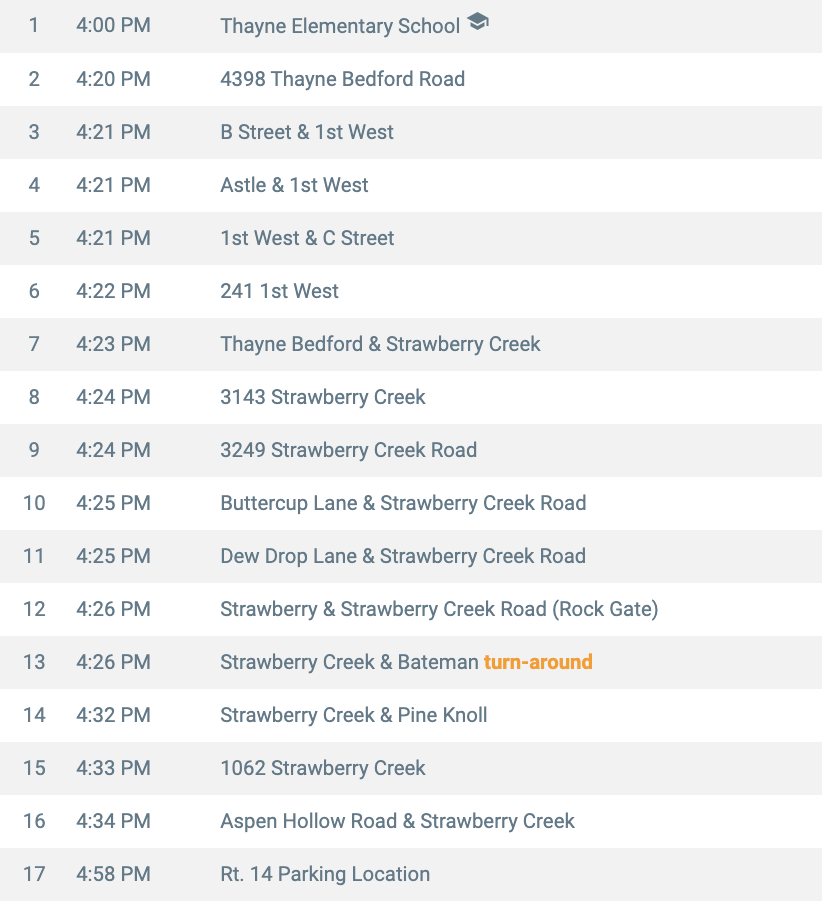Open the 3143 Strawberry Creek stop

tap(322, 397)
